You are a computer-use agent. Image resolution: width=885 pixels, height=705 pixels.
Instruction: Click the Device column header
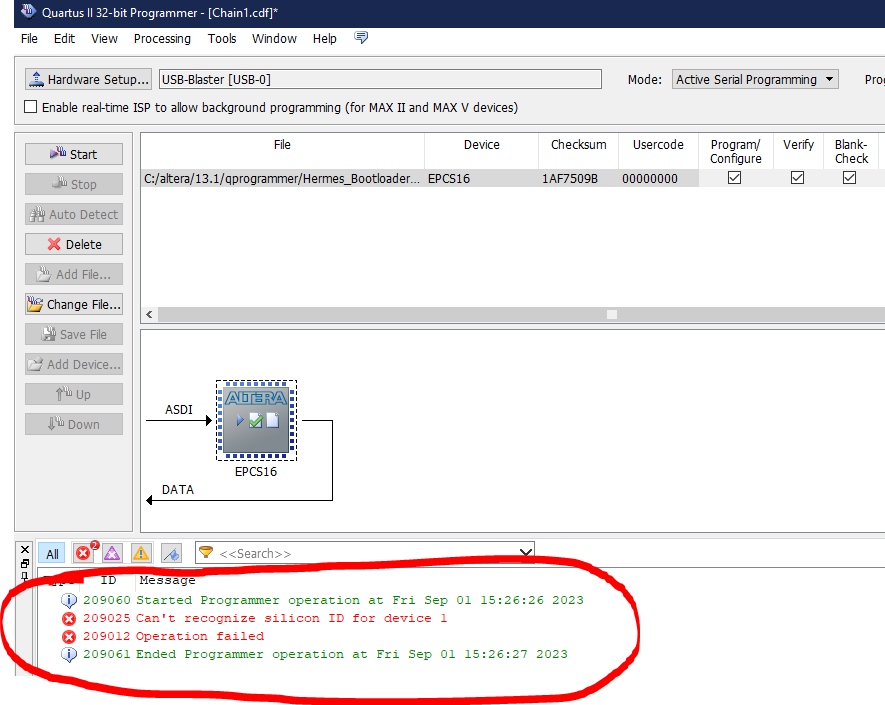point(481,145)
